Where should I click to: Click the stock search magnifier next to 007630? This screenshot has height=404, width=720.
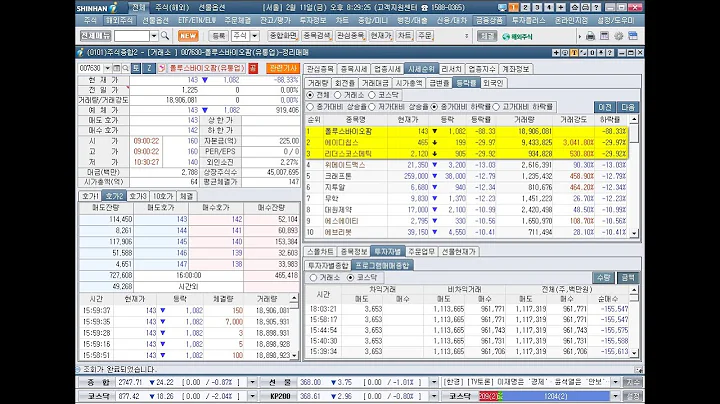(x=125, y=68)
